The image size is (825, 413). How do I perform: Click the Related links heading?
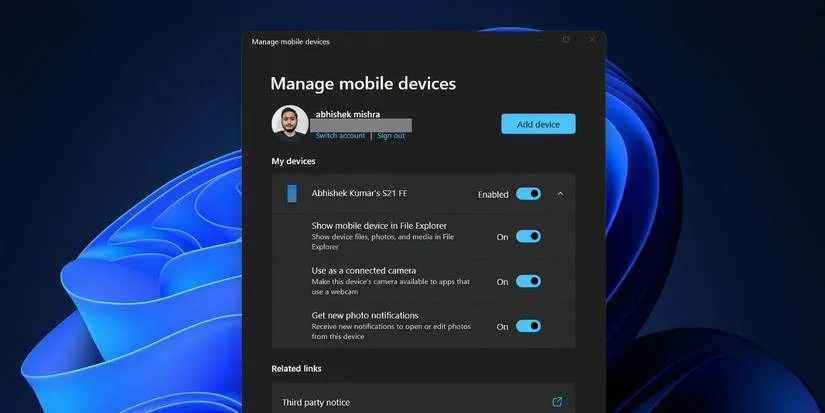296,368
